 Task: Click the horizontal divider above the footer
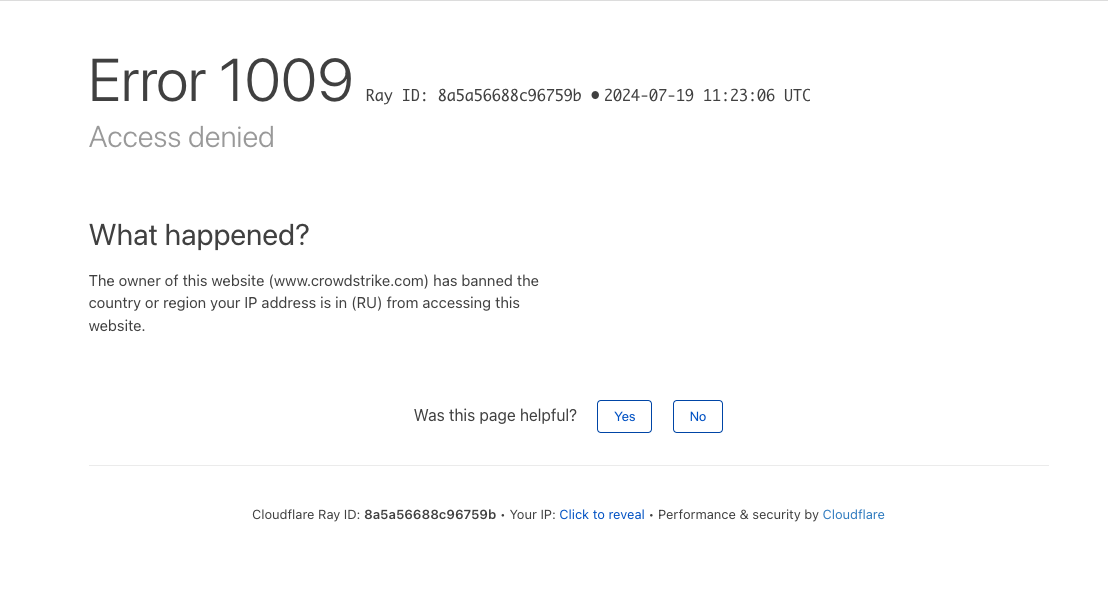pyautogui.click(x=568, y=465)
